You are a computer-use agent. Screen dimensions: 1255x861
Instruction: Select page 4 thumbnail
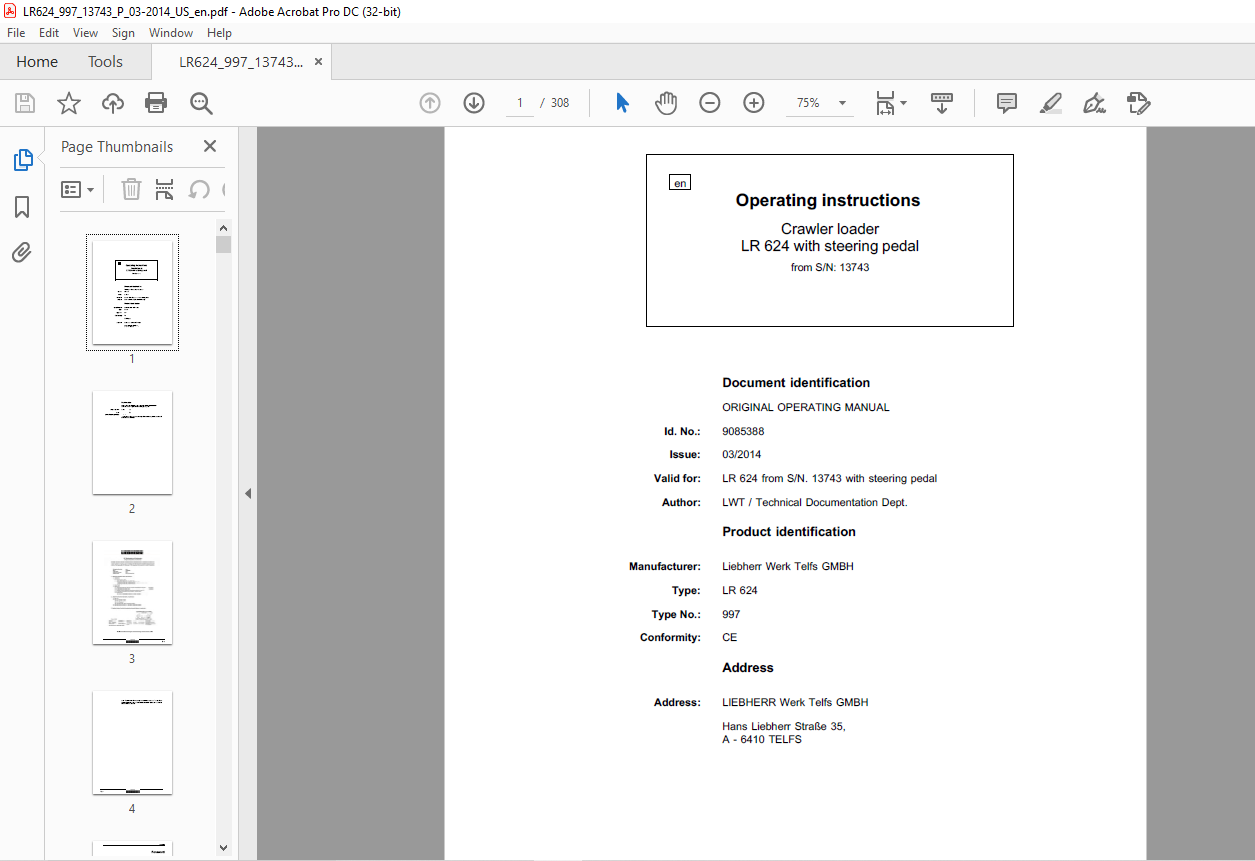(132, 742)
